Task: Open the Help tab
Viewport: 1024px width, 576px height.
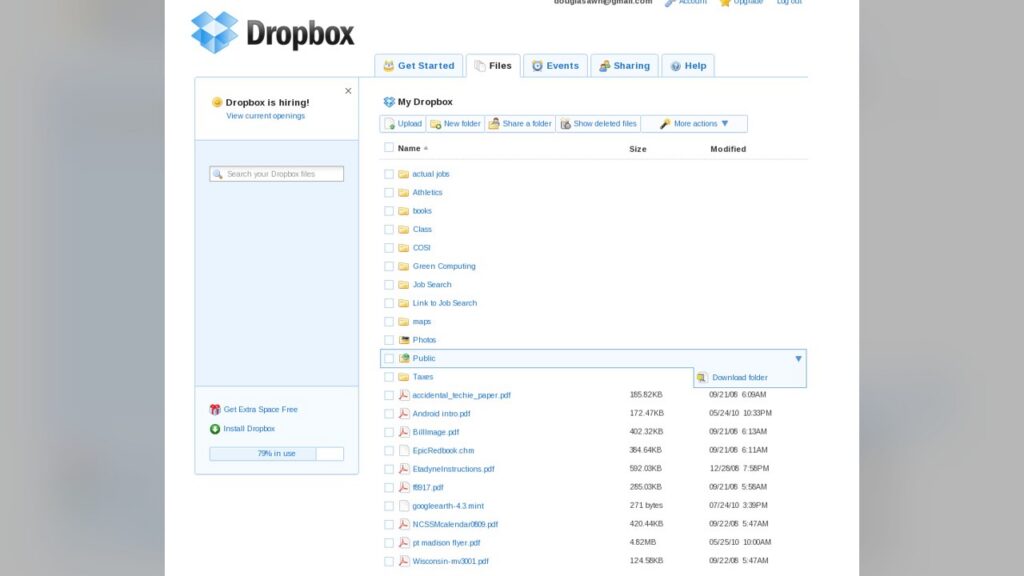Action: tap(688, 66)
